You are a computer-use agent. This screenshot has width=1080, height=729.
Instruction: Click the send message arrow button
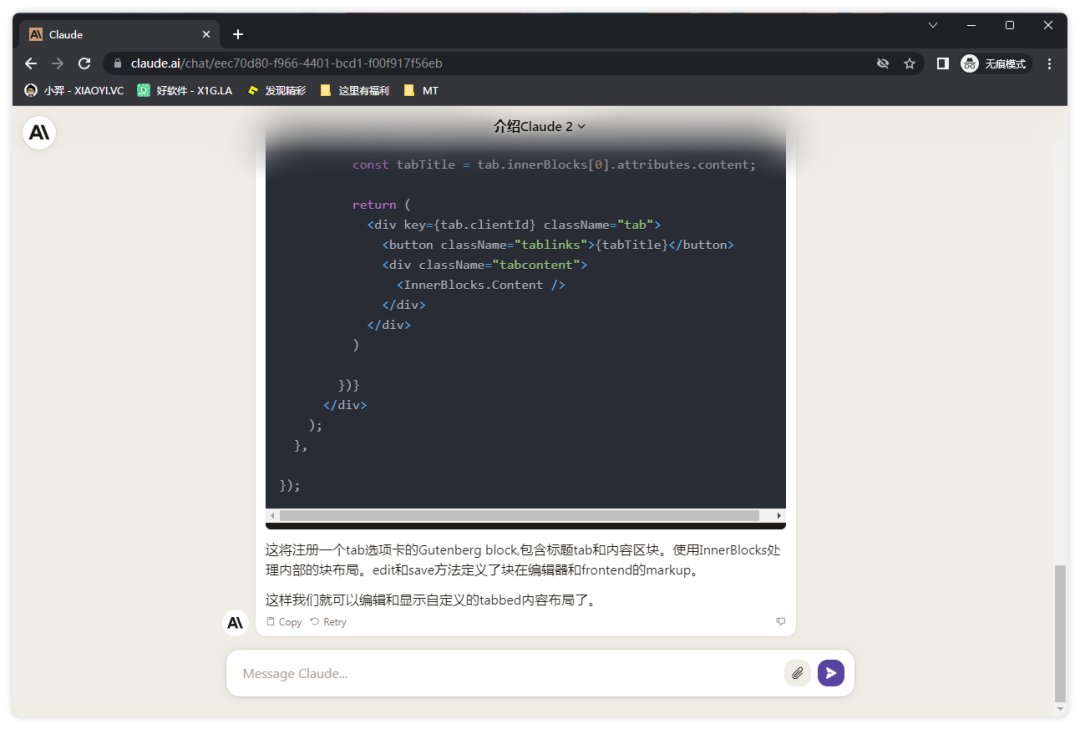[x=830, y=673]
